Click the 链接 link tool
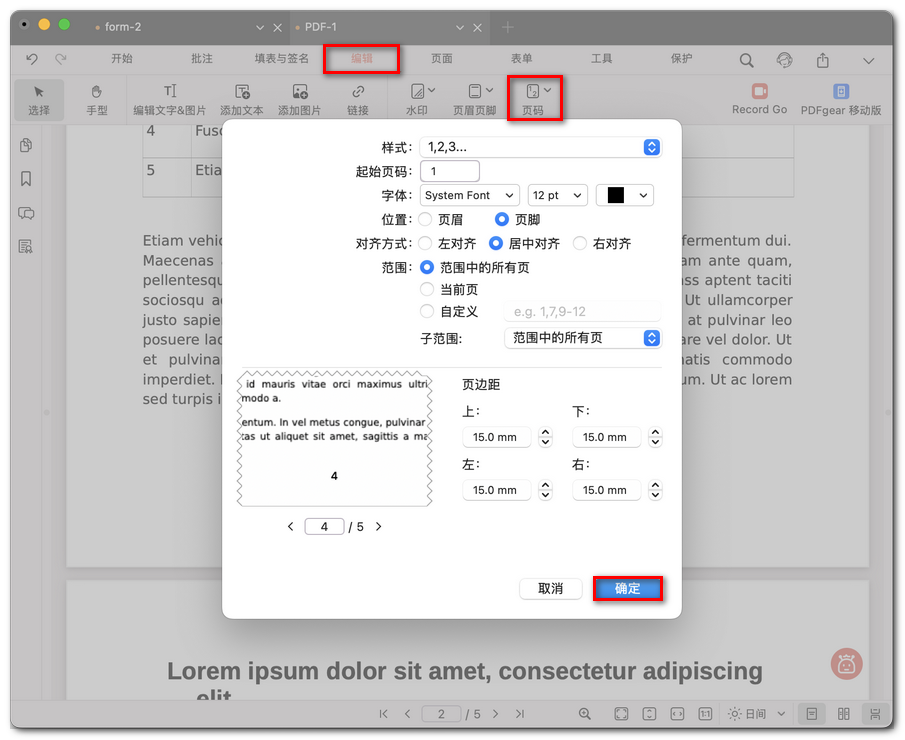The width and height of the screenshot is (905, 740). pos(358,99)
